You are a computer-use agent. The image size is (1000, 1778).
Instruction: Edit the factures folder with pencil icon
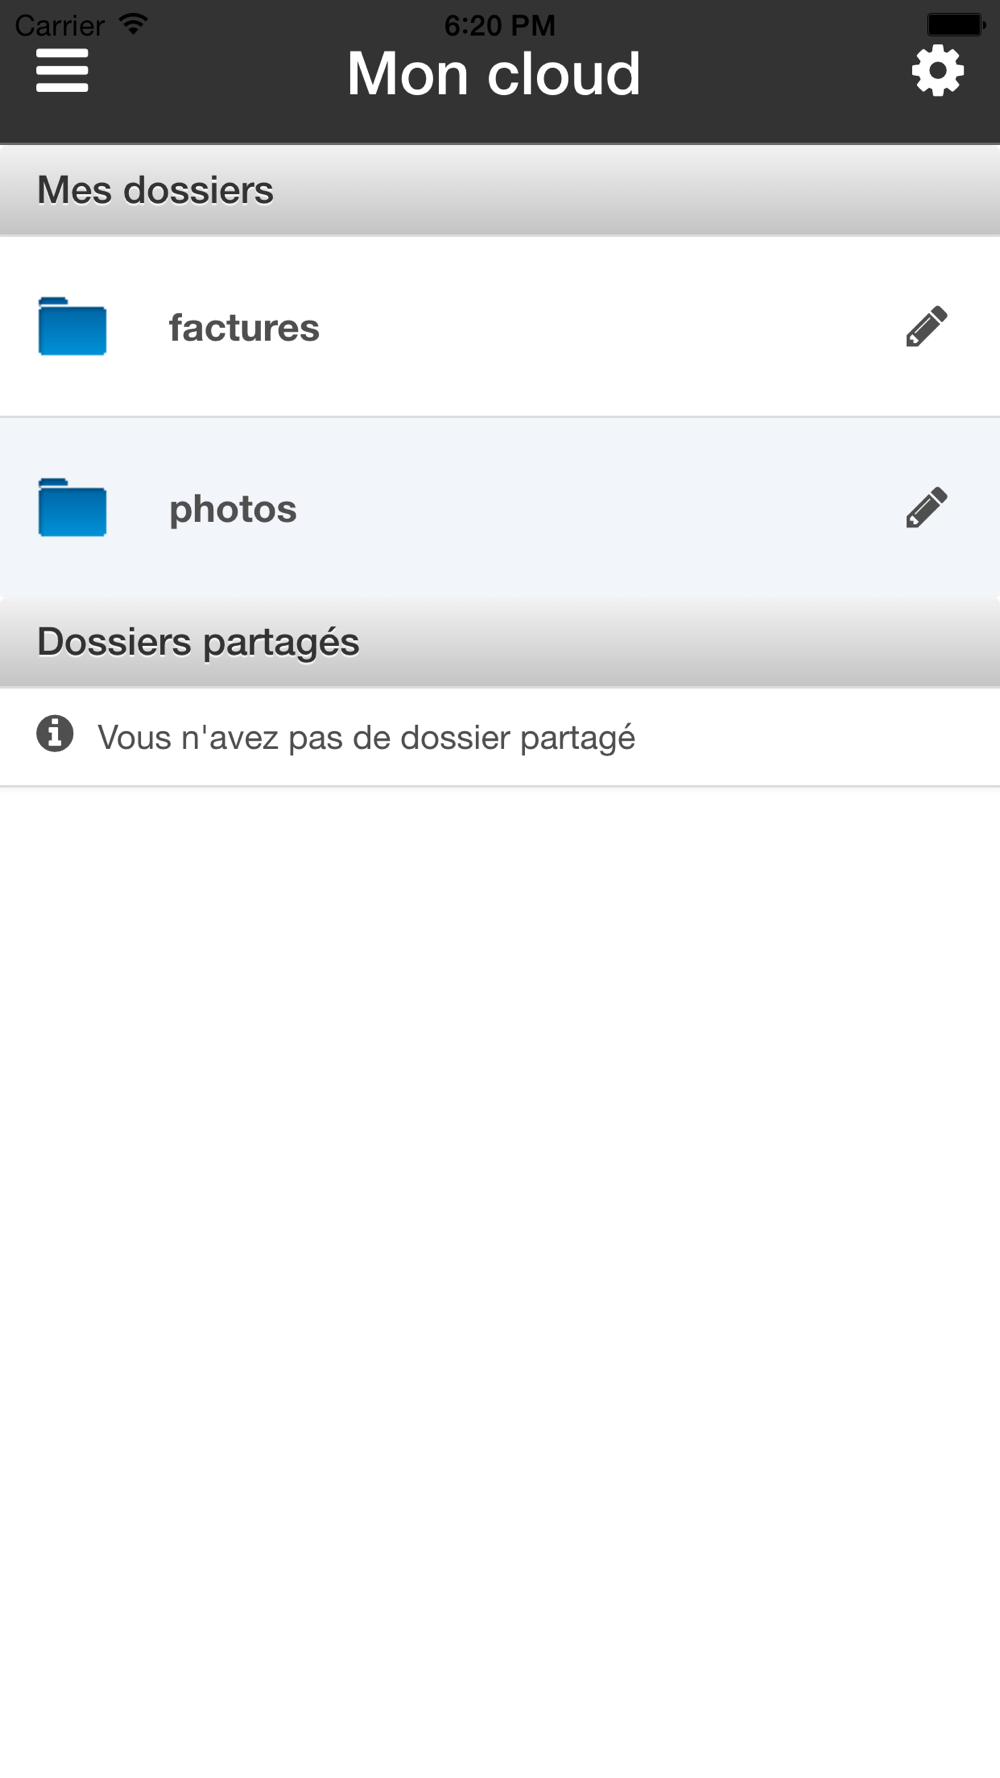pyautogui.click(x=926, y=327)
